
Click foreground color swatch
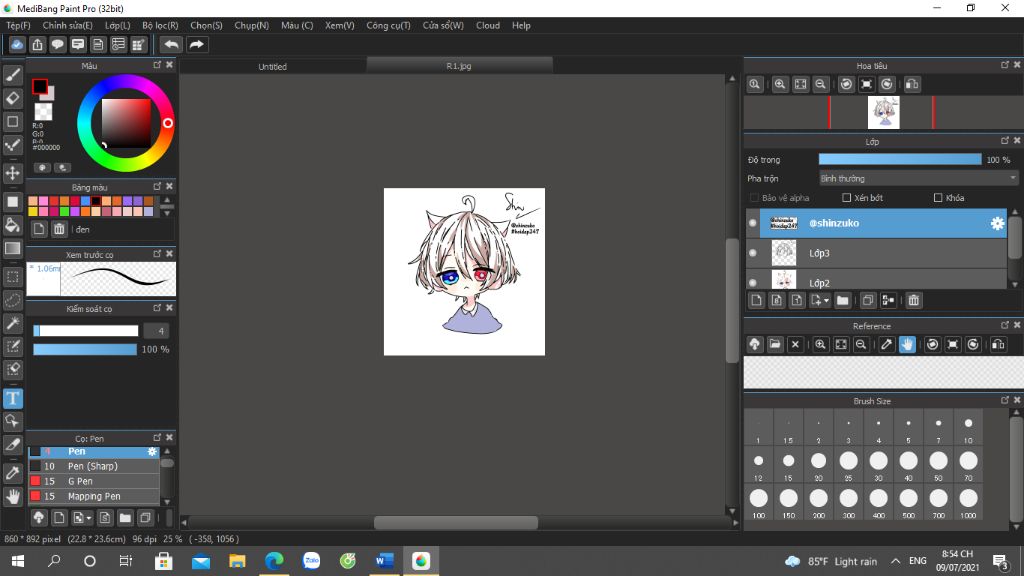click(x=40, y=86)
